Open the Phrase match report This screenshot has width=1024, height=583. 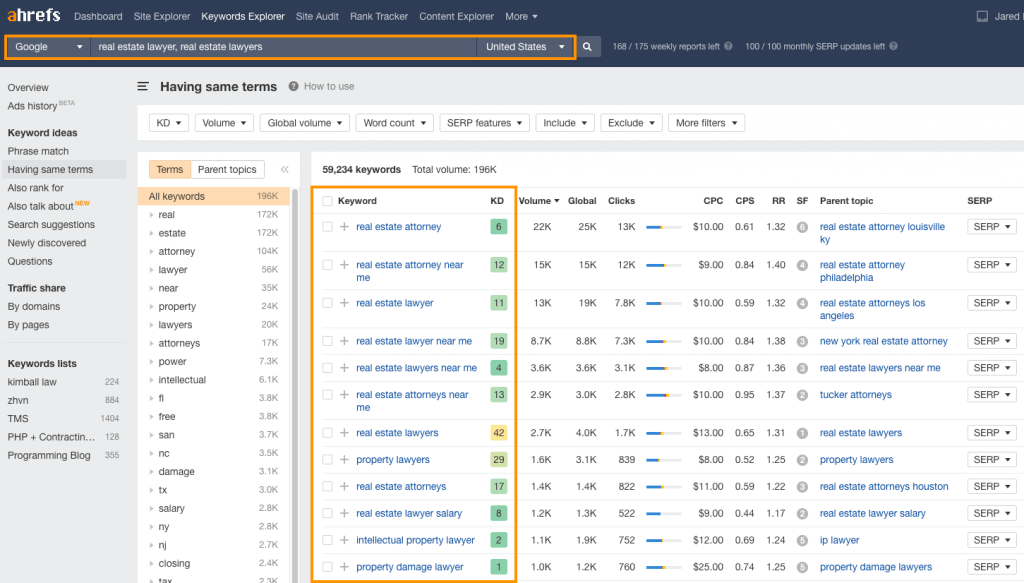click(x=38, y=151)
